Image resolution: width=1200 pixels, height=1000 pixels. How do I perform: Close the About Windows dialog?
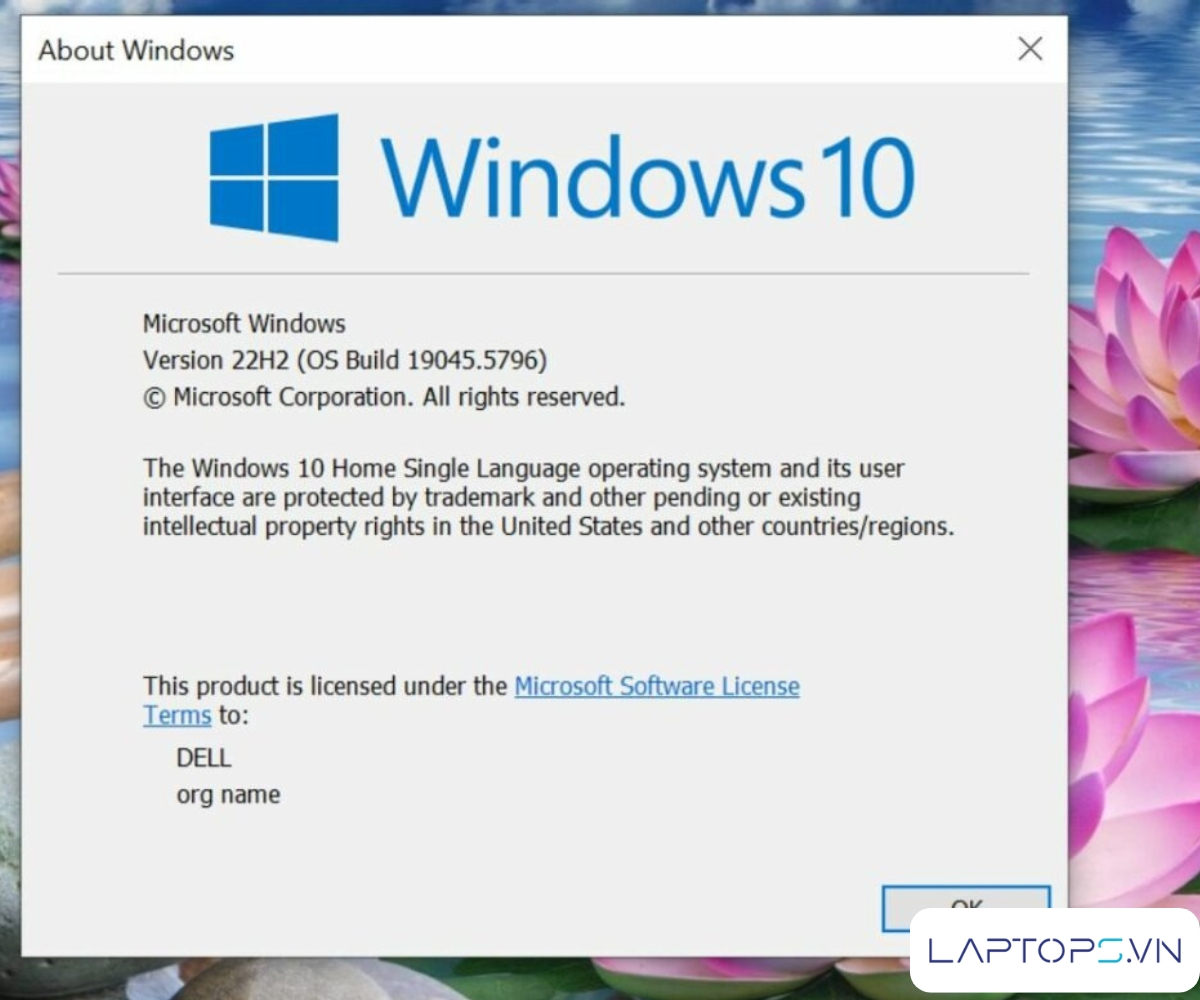pyautogui.click(x=1030, y=49)
